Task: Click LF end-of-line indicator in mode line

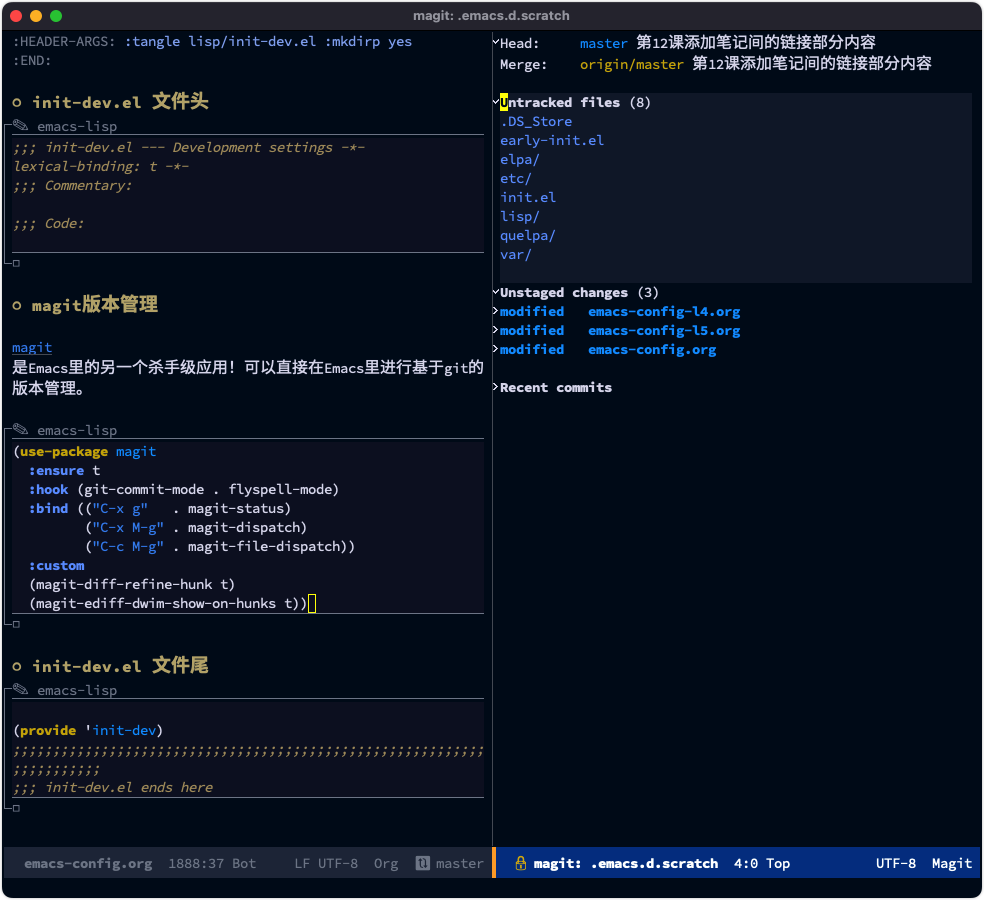Action: 302,864
